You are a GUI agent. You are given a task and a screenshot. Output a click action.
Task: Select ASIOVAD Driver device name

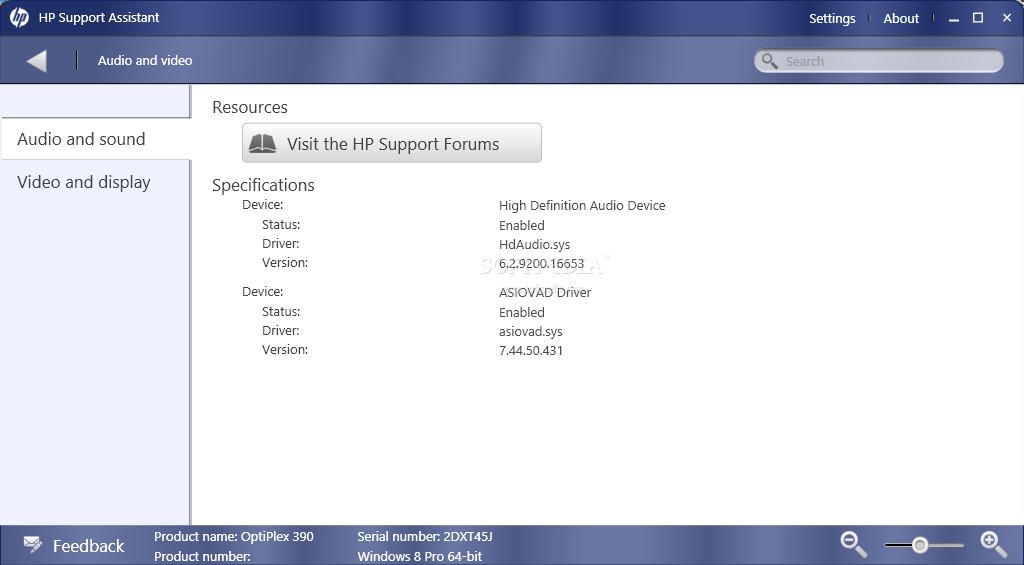coord(545,292)
